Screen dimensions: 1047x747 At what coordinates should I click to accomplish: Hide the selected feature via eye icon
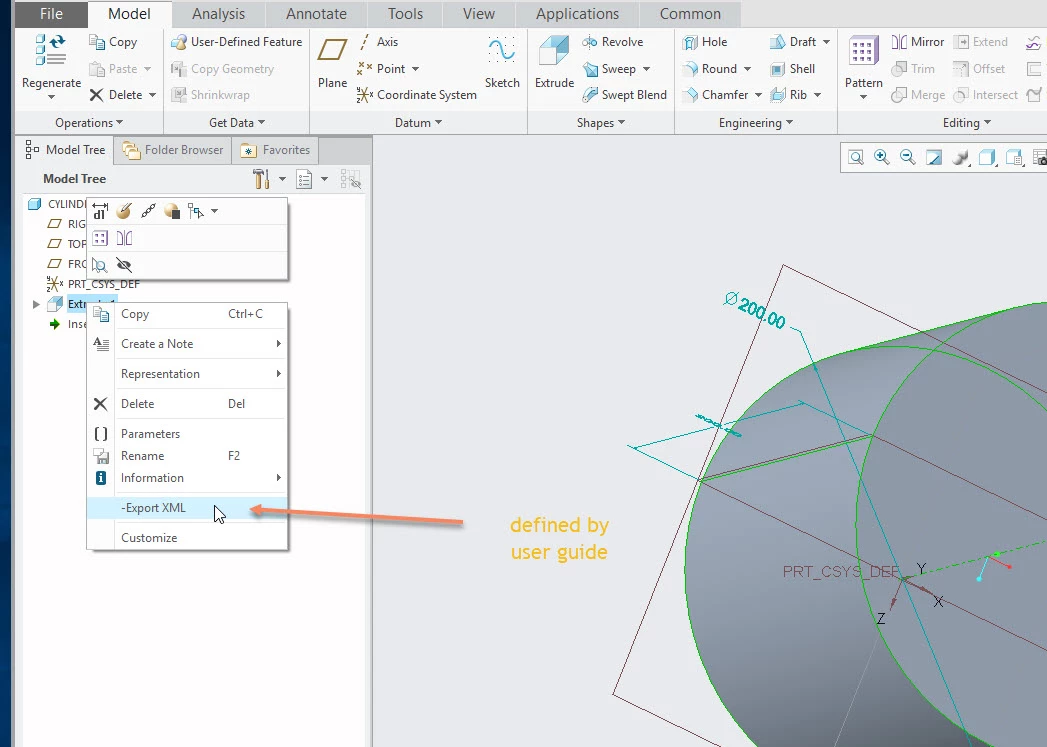[x=124, y=265]
